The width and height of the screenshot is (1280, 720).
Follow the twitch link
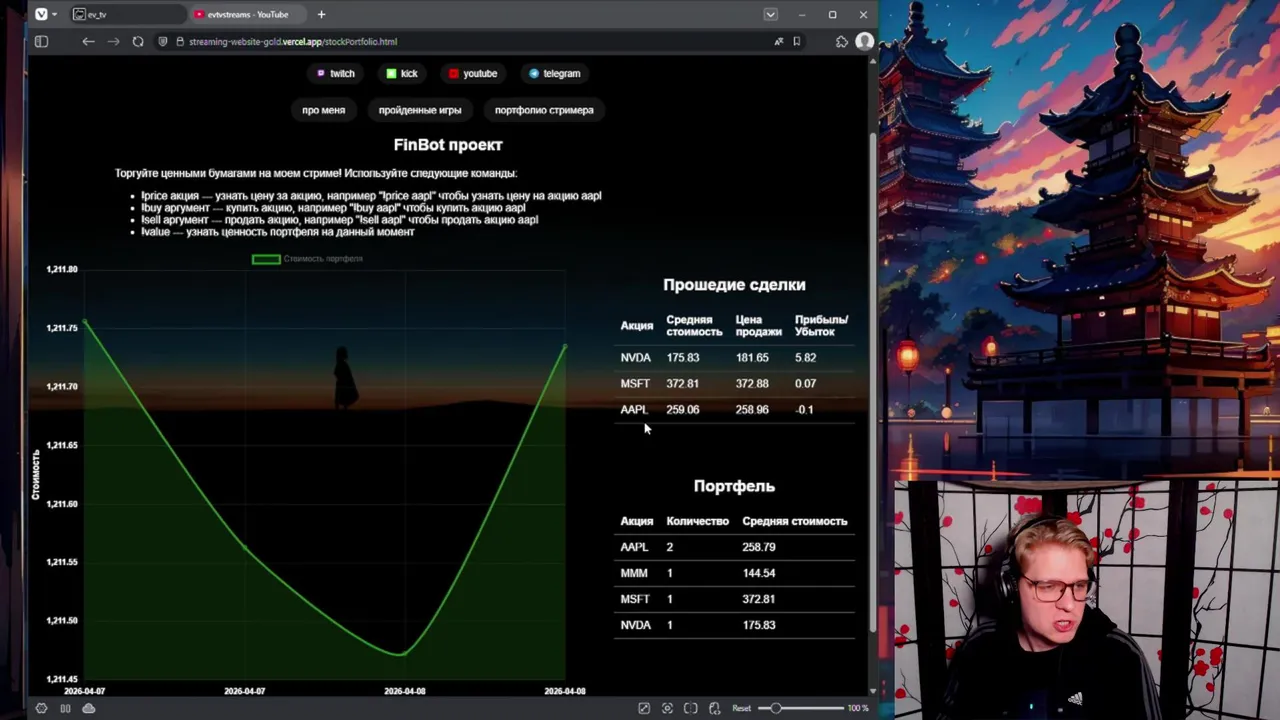336,73
